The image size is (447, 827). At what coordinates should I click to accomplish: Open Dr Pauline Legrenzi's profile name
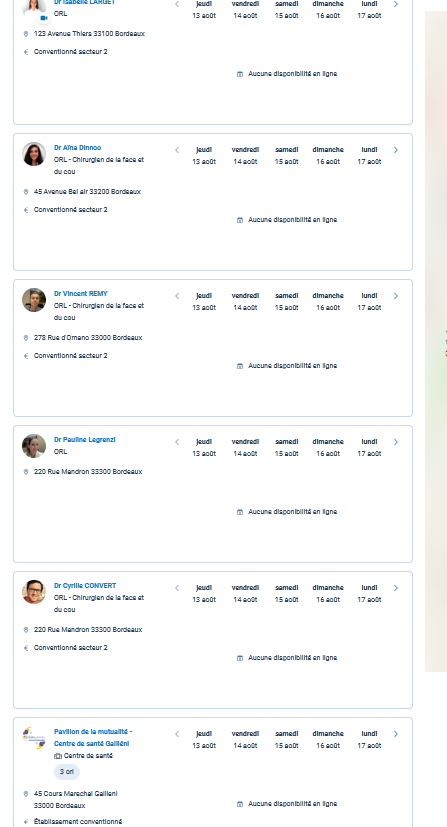(x=85, y=440)
